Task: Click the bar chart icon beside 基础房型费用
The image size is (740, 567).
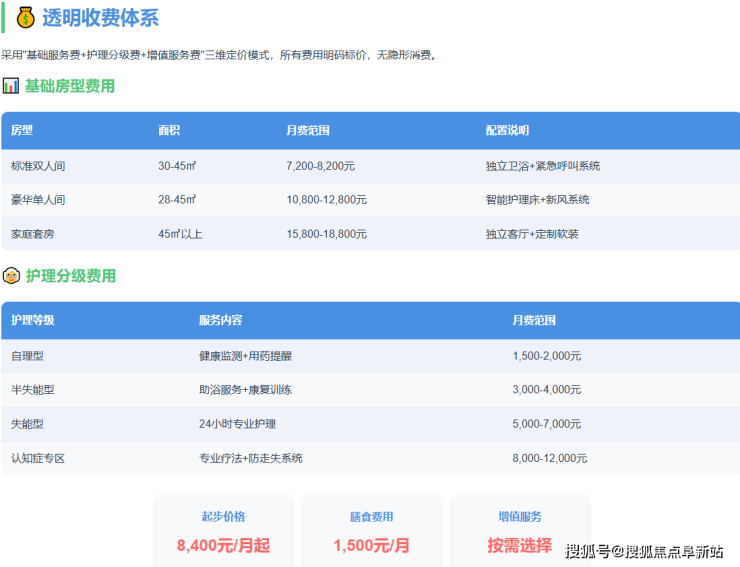Action: coord(11,87)
